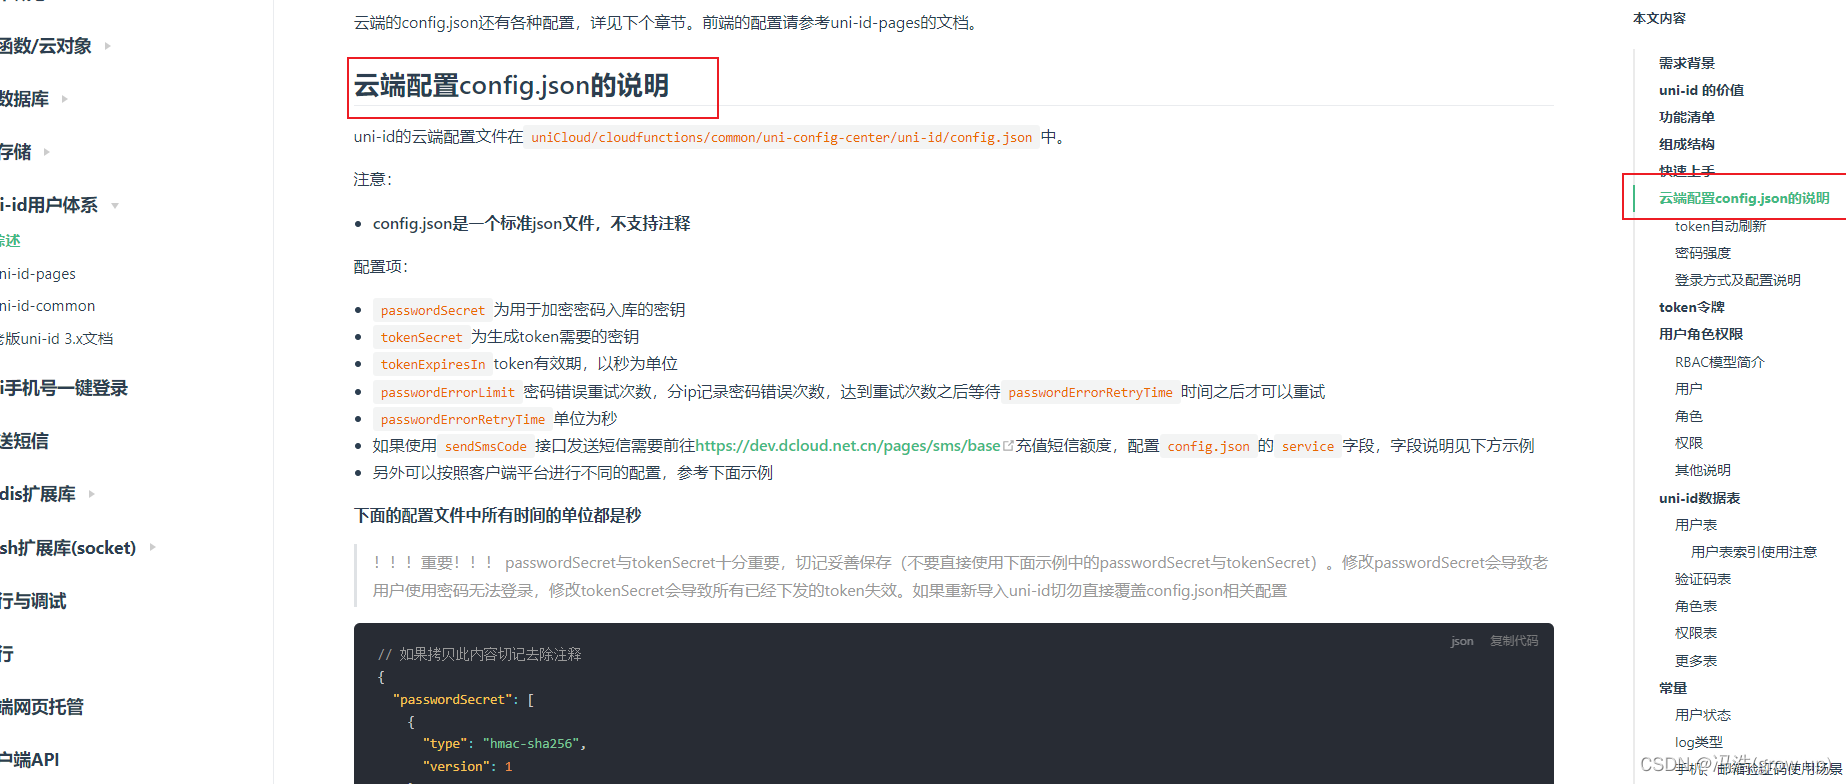The image size is (1846, 784).
Task: Expand the 函数/云对象 sidebar section arrow
Action: (107, 46)
